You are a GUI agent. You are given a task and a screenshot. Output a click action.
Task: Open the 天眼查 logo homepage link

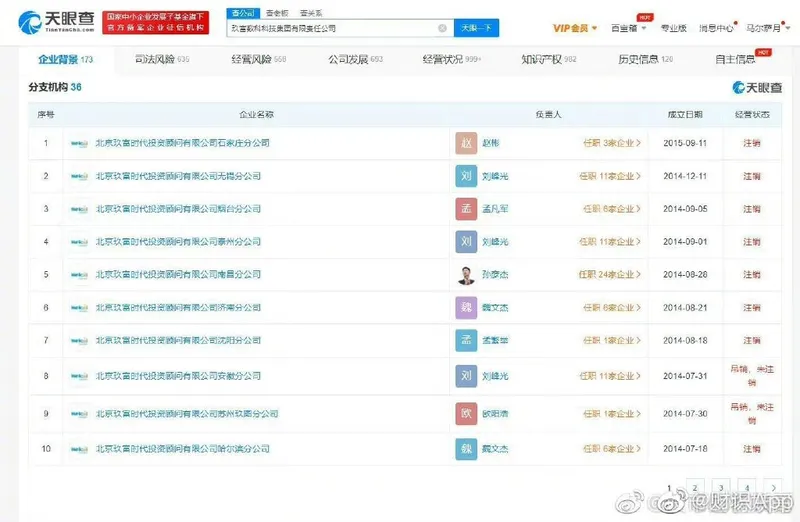56,22
